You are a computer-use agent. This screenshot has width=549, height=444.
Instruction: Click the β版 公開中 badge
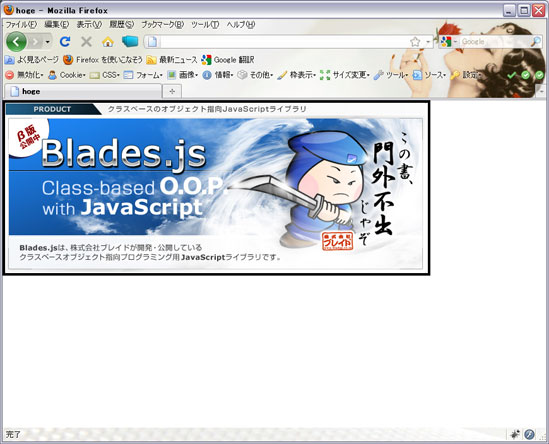click(28, 137)
